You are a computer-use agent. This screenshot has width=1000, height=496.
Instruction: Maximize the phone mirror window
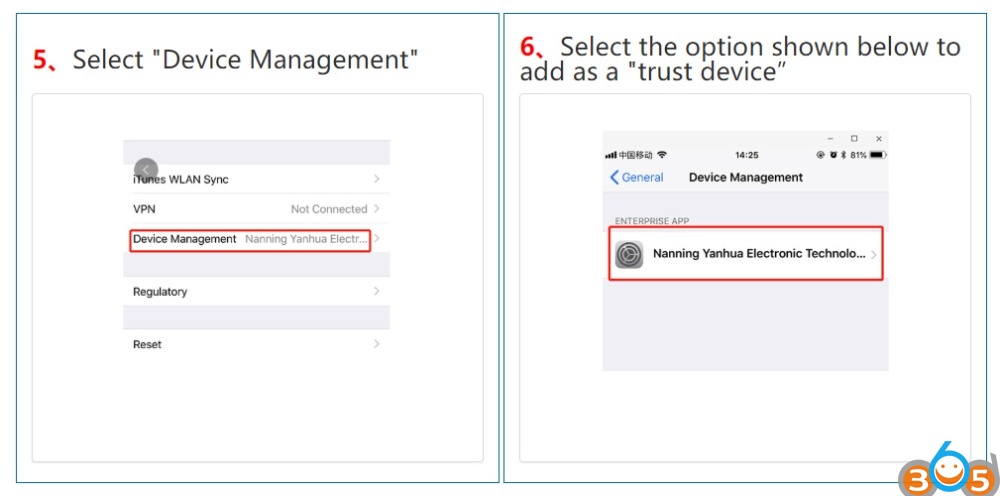click(854, 138)
